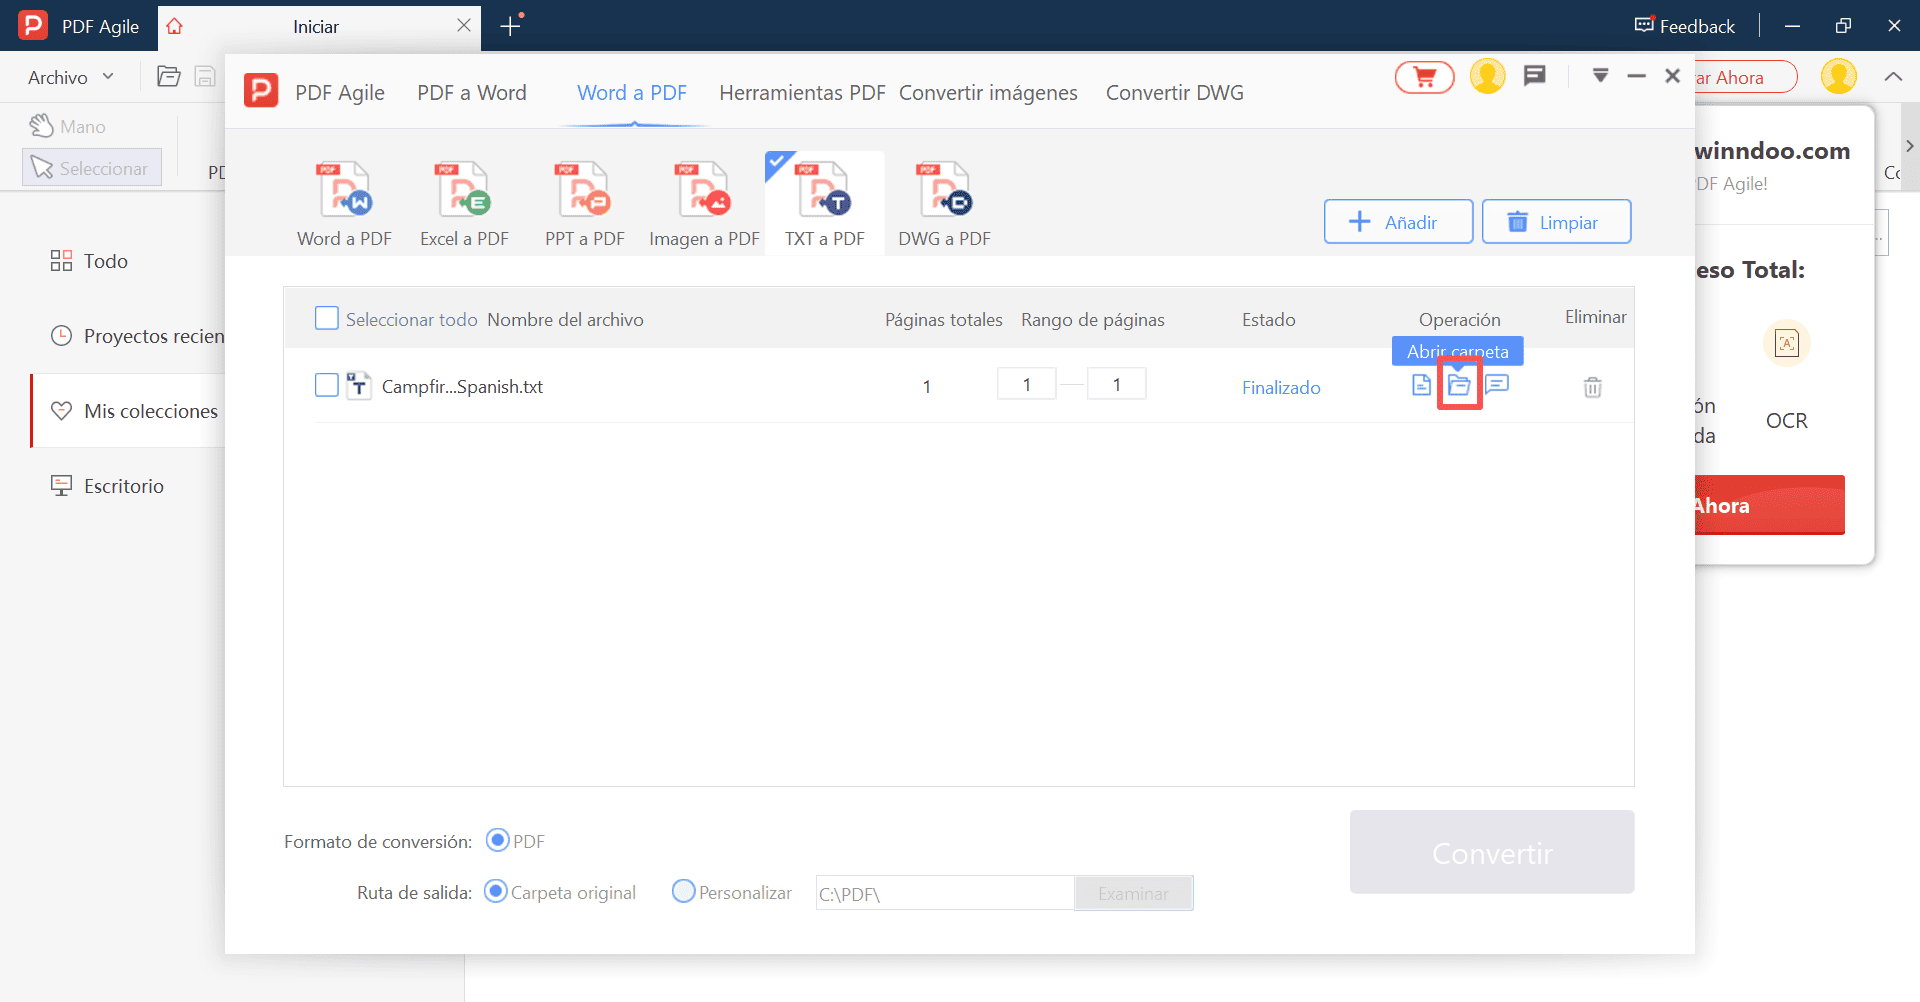Select the DWG a PDF conversion icon
1920x1002 pixels.
(x=944, y=190)
